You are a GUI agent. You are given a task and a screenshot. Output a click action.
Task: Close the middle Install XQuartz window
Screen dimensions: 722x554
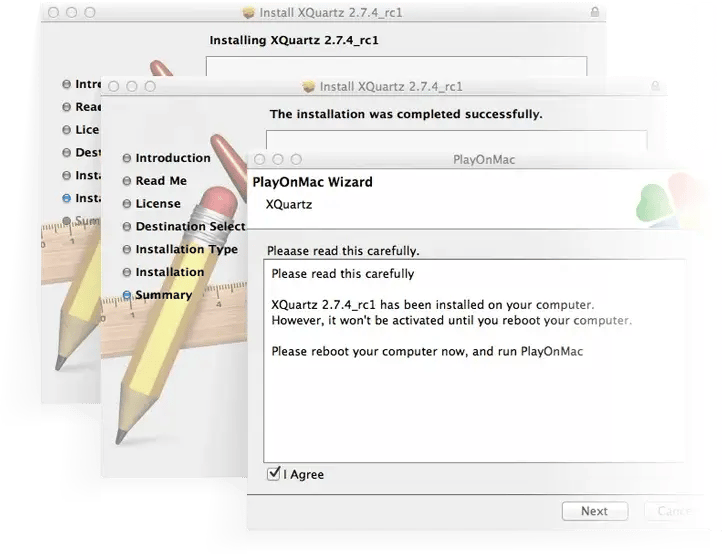(x=113, y=87)
